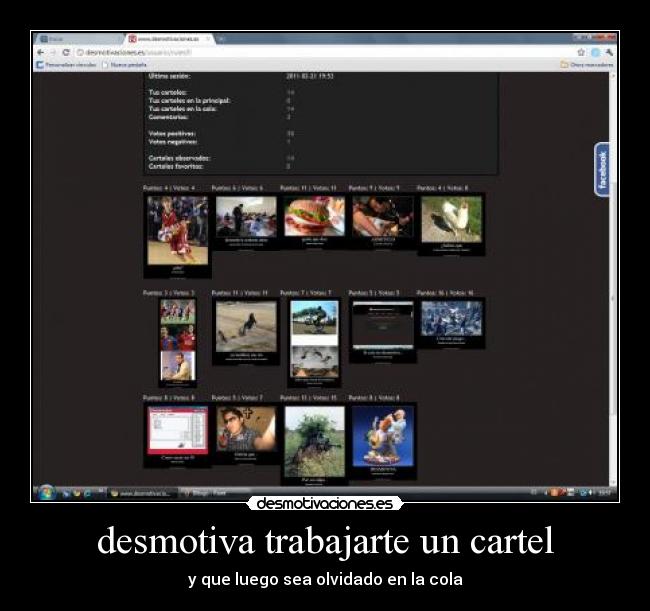
Task: Click the desmotivaciones taskbar window button
Action: (140, 493)
